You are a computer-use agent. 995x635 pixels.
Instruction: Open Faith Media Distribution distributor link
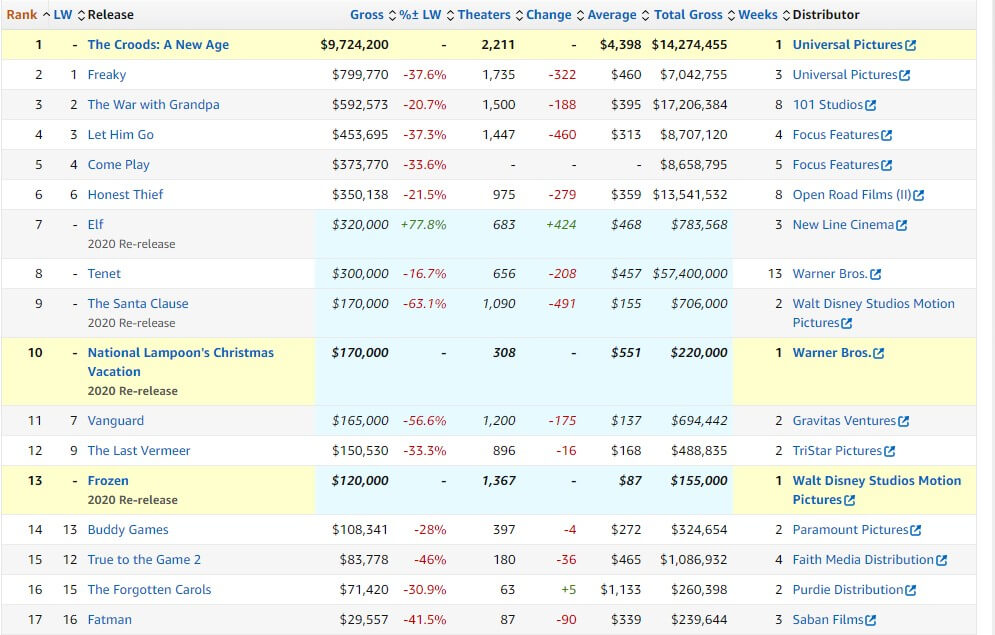pyautogui.click(x=863, y=560)
